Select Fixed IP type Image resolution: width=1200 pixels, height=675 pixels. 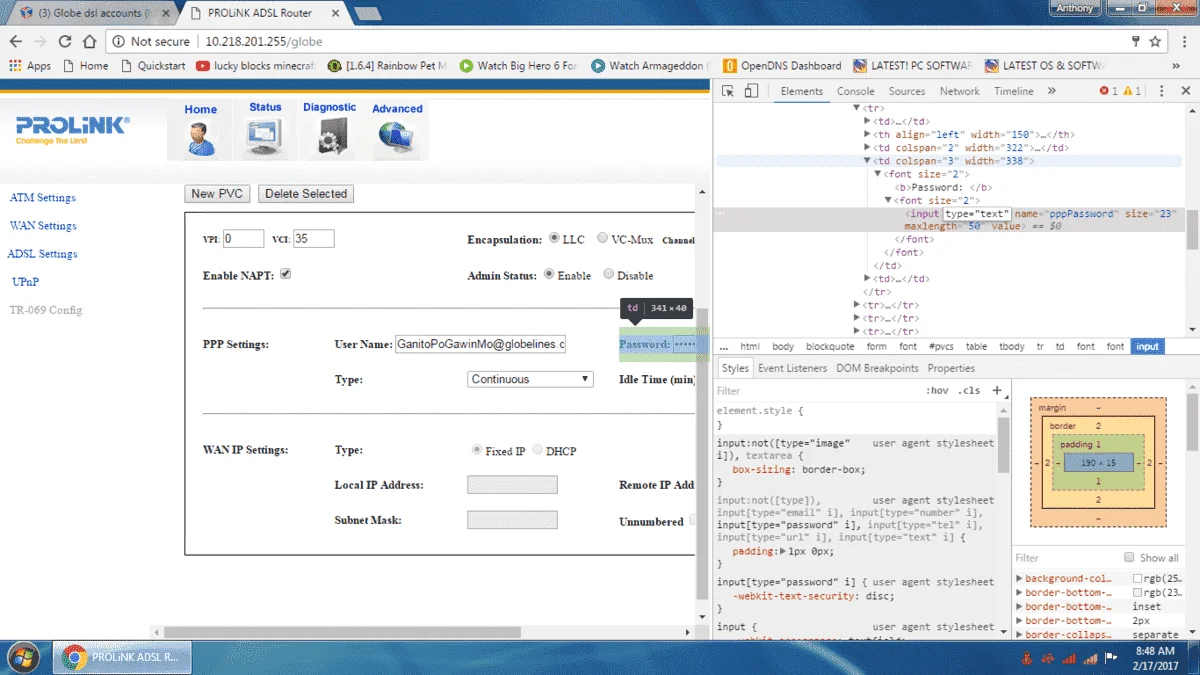477,450
